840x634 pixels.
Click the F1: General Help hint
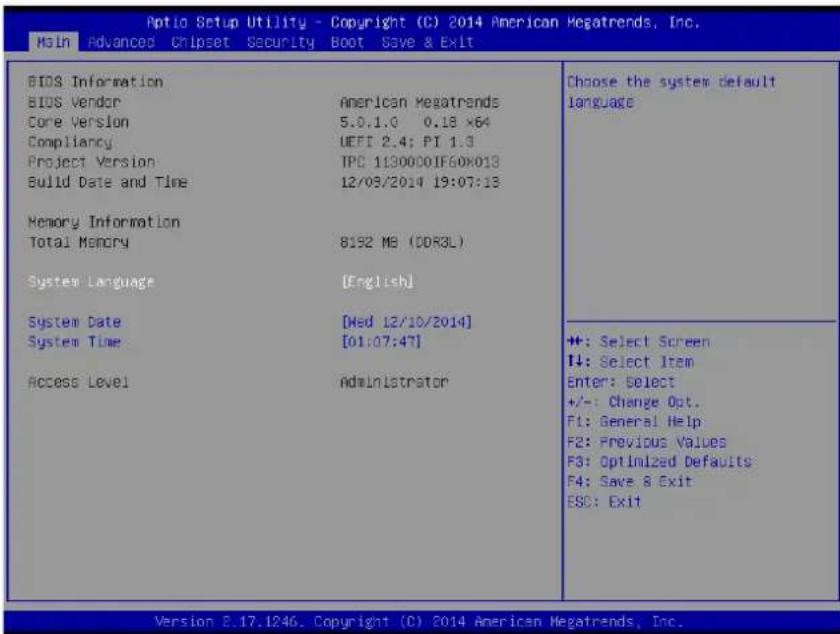[634, 422]
